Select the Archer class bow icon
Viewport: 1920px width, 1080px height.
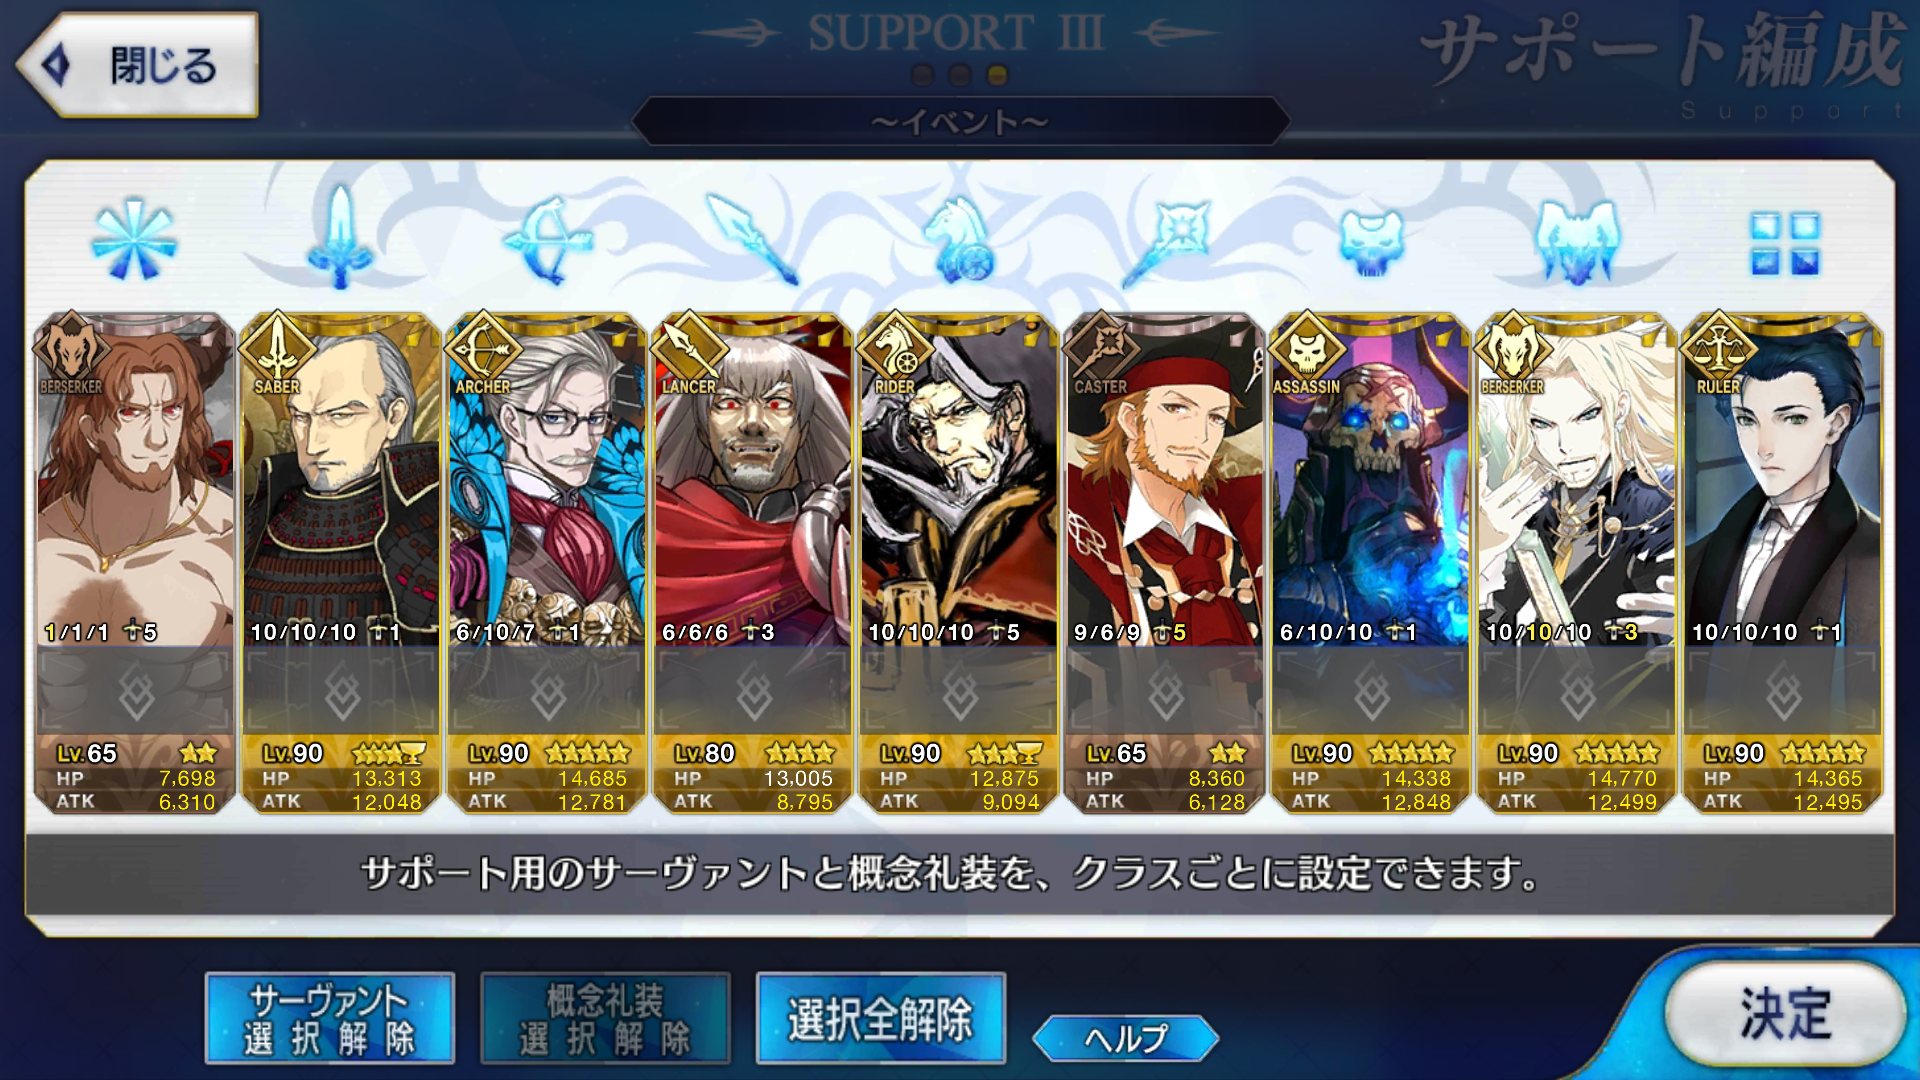click(x=547, y=240)
